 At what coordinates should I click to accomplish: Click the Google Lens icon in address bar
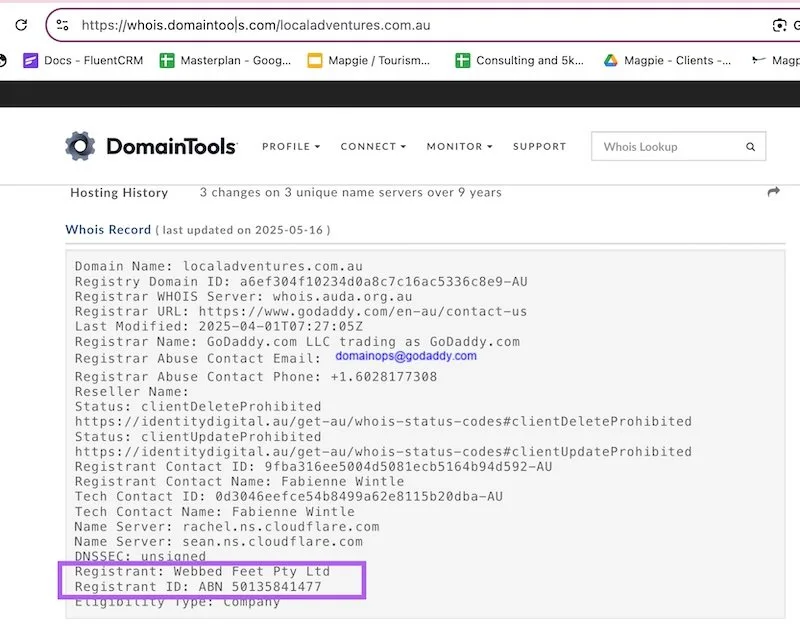coord(779,25)
